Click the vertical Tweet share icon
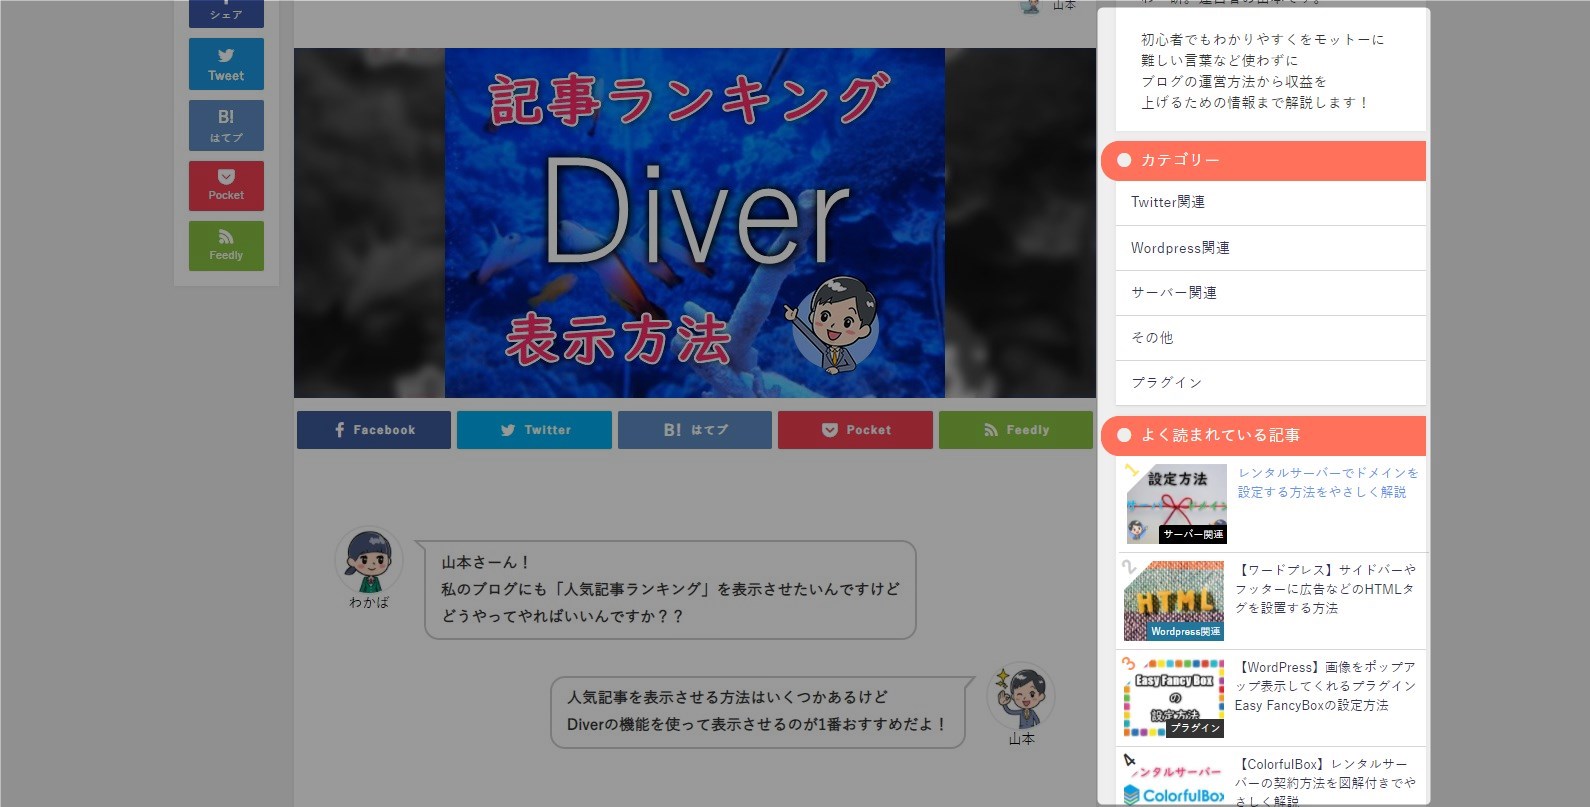Image resolution: width=1590 pixels, height=807 pixels. (226, 64)
